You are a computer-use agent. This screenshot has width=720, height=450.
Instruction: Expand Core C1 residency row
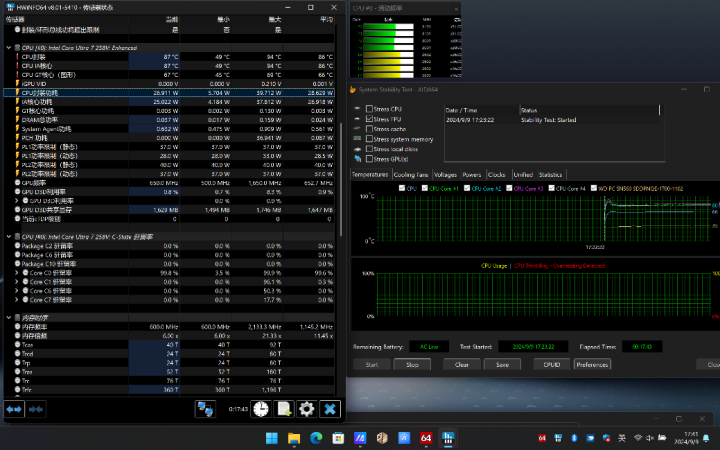click(x=17, y=282)
